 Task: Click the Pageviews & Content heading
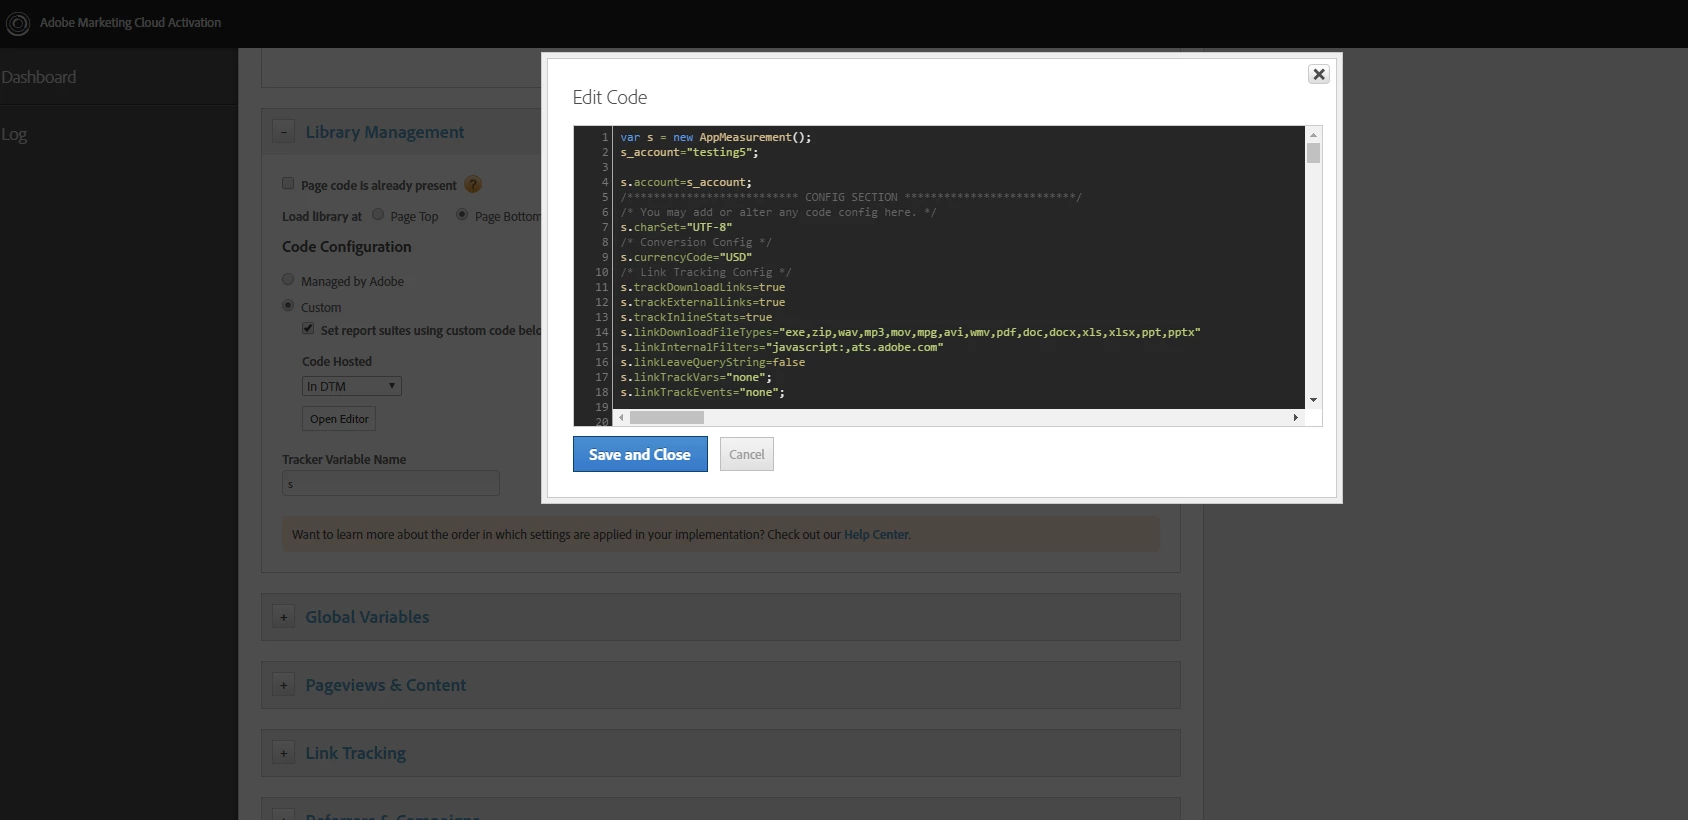[x=386, y=685]
